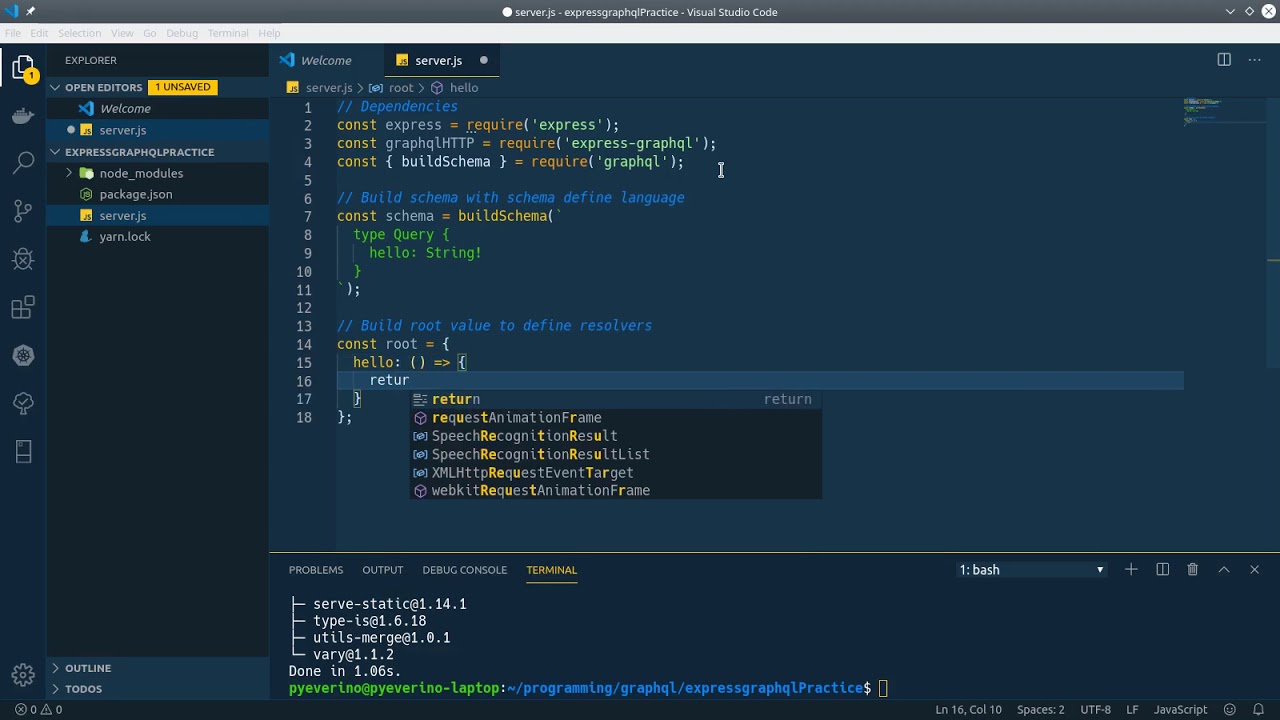The height and width of the screenshot is (720, 1280).
Task: Click the VS Code logo in title bar
Action: tap(10, 12)
